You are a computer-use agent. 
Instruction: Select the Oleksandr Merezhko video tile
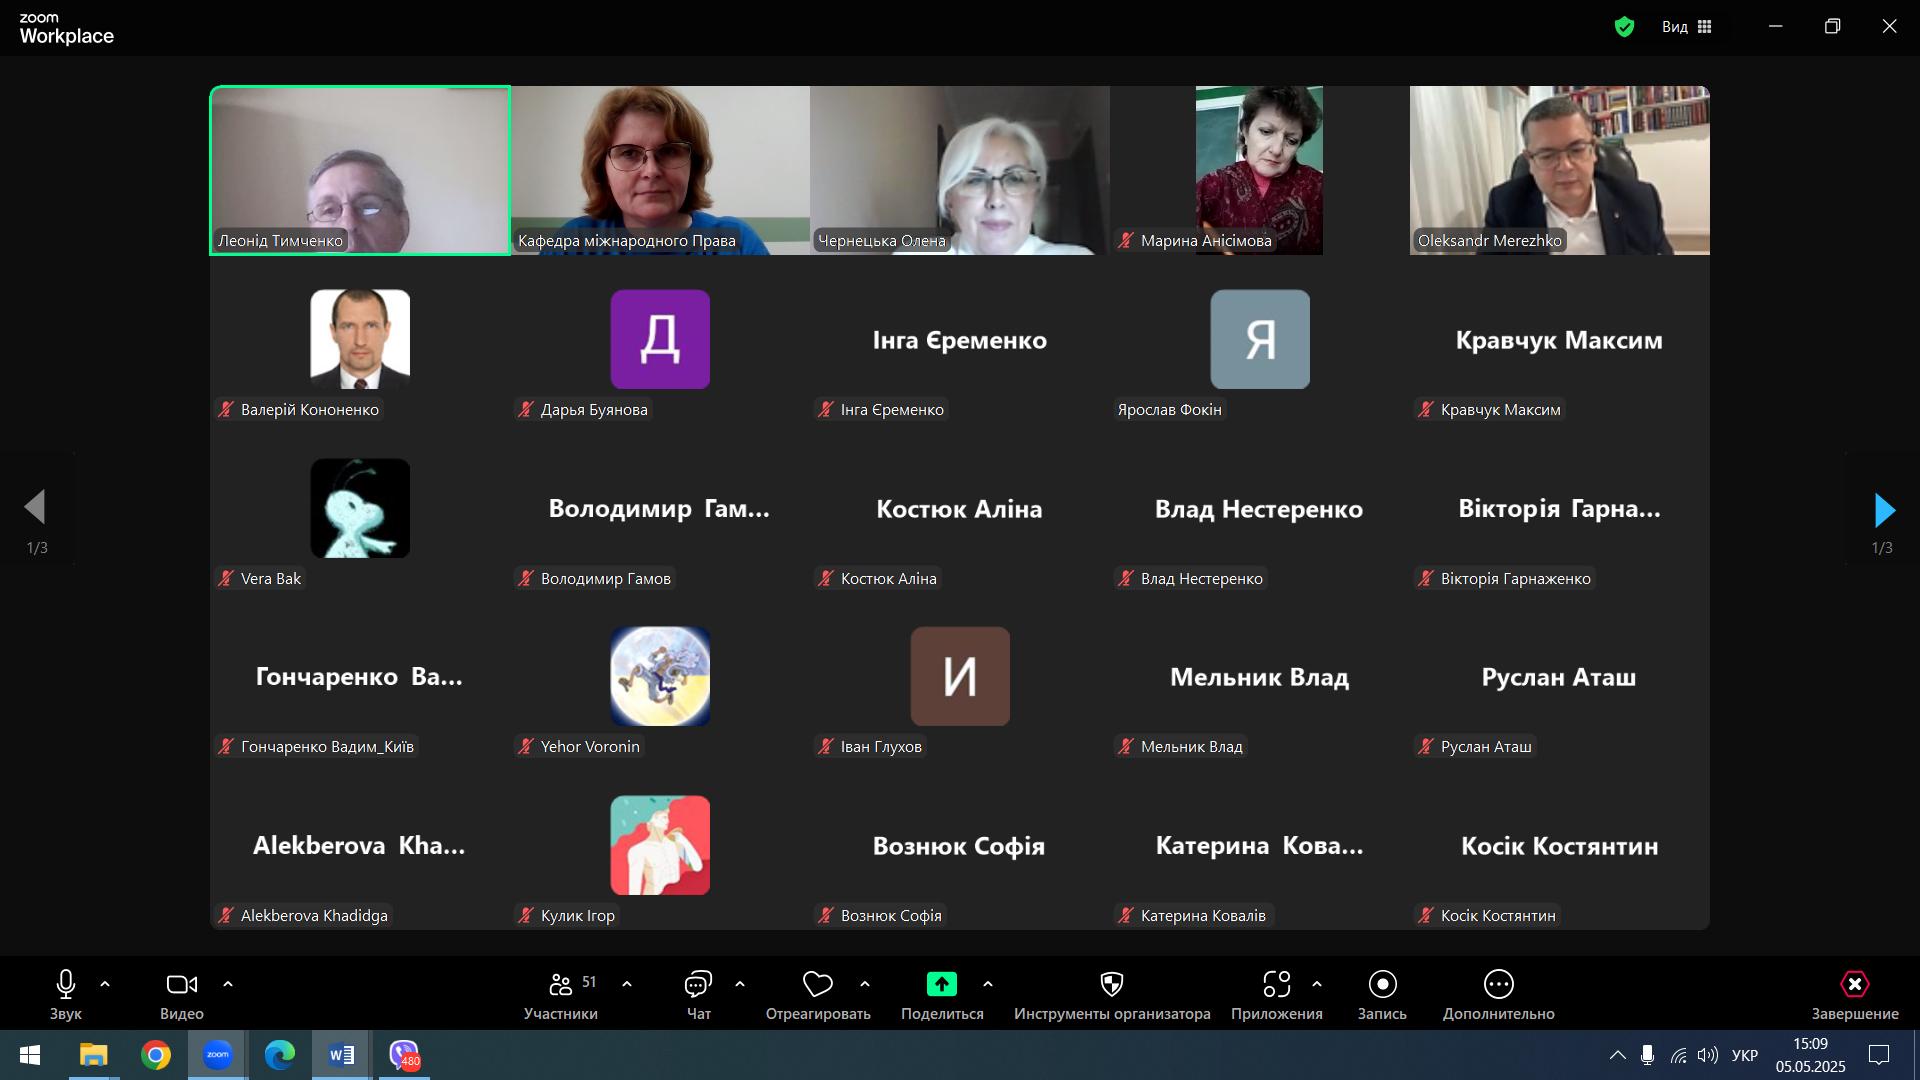click(1559, 170)
